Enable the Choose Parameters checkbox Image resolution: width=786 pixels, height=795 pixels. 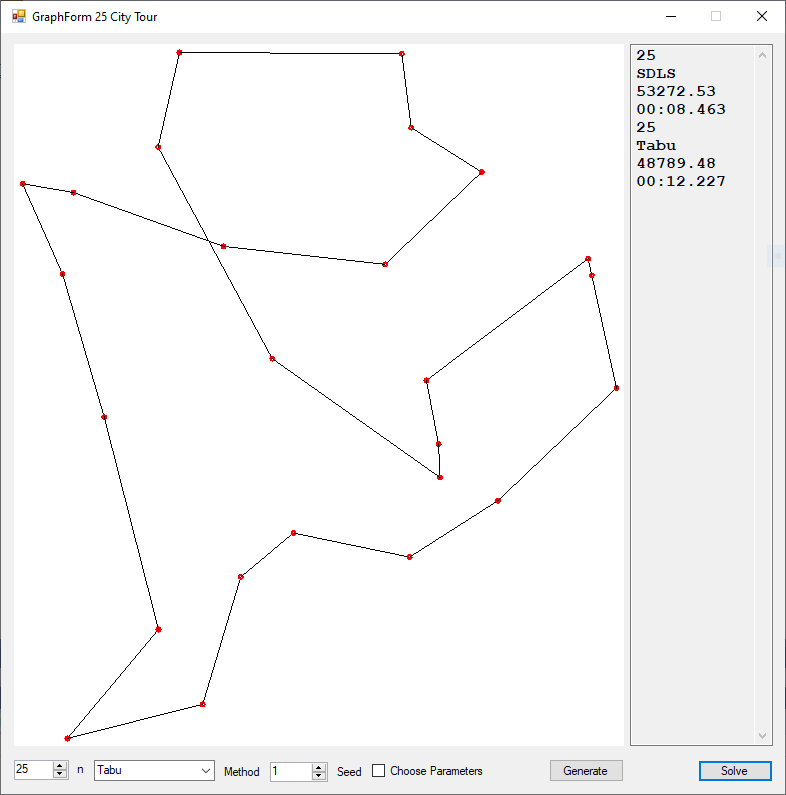(x=379, y=771)
